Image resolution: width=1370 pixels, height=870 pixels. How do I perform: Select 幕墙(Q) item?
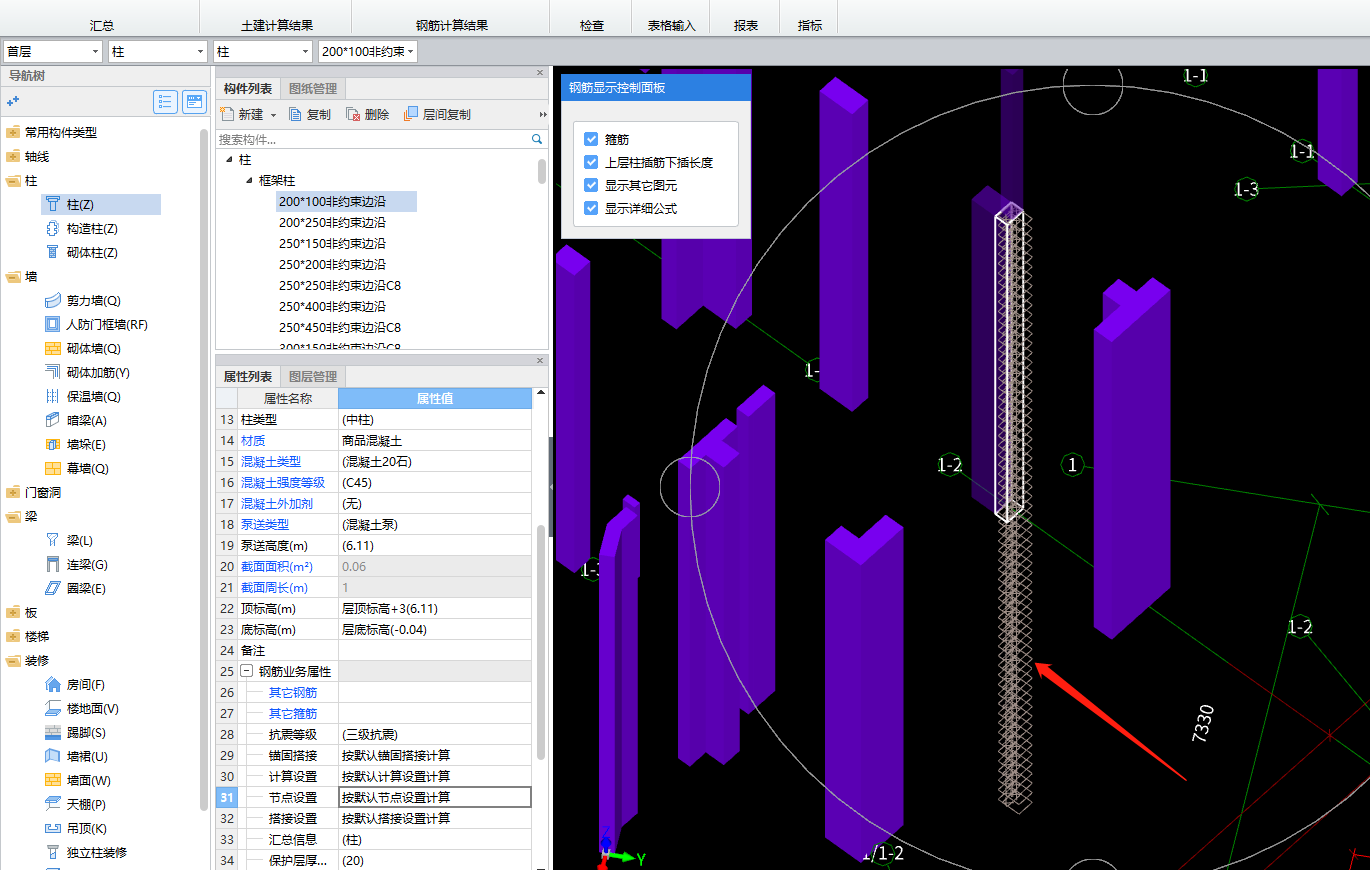(87, 469)
